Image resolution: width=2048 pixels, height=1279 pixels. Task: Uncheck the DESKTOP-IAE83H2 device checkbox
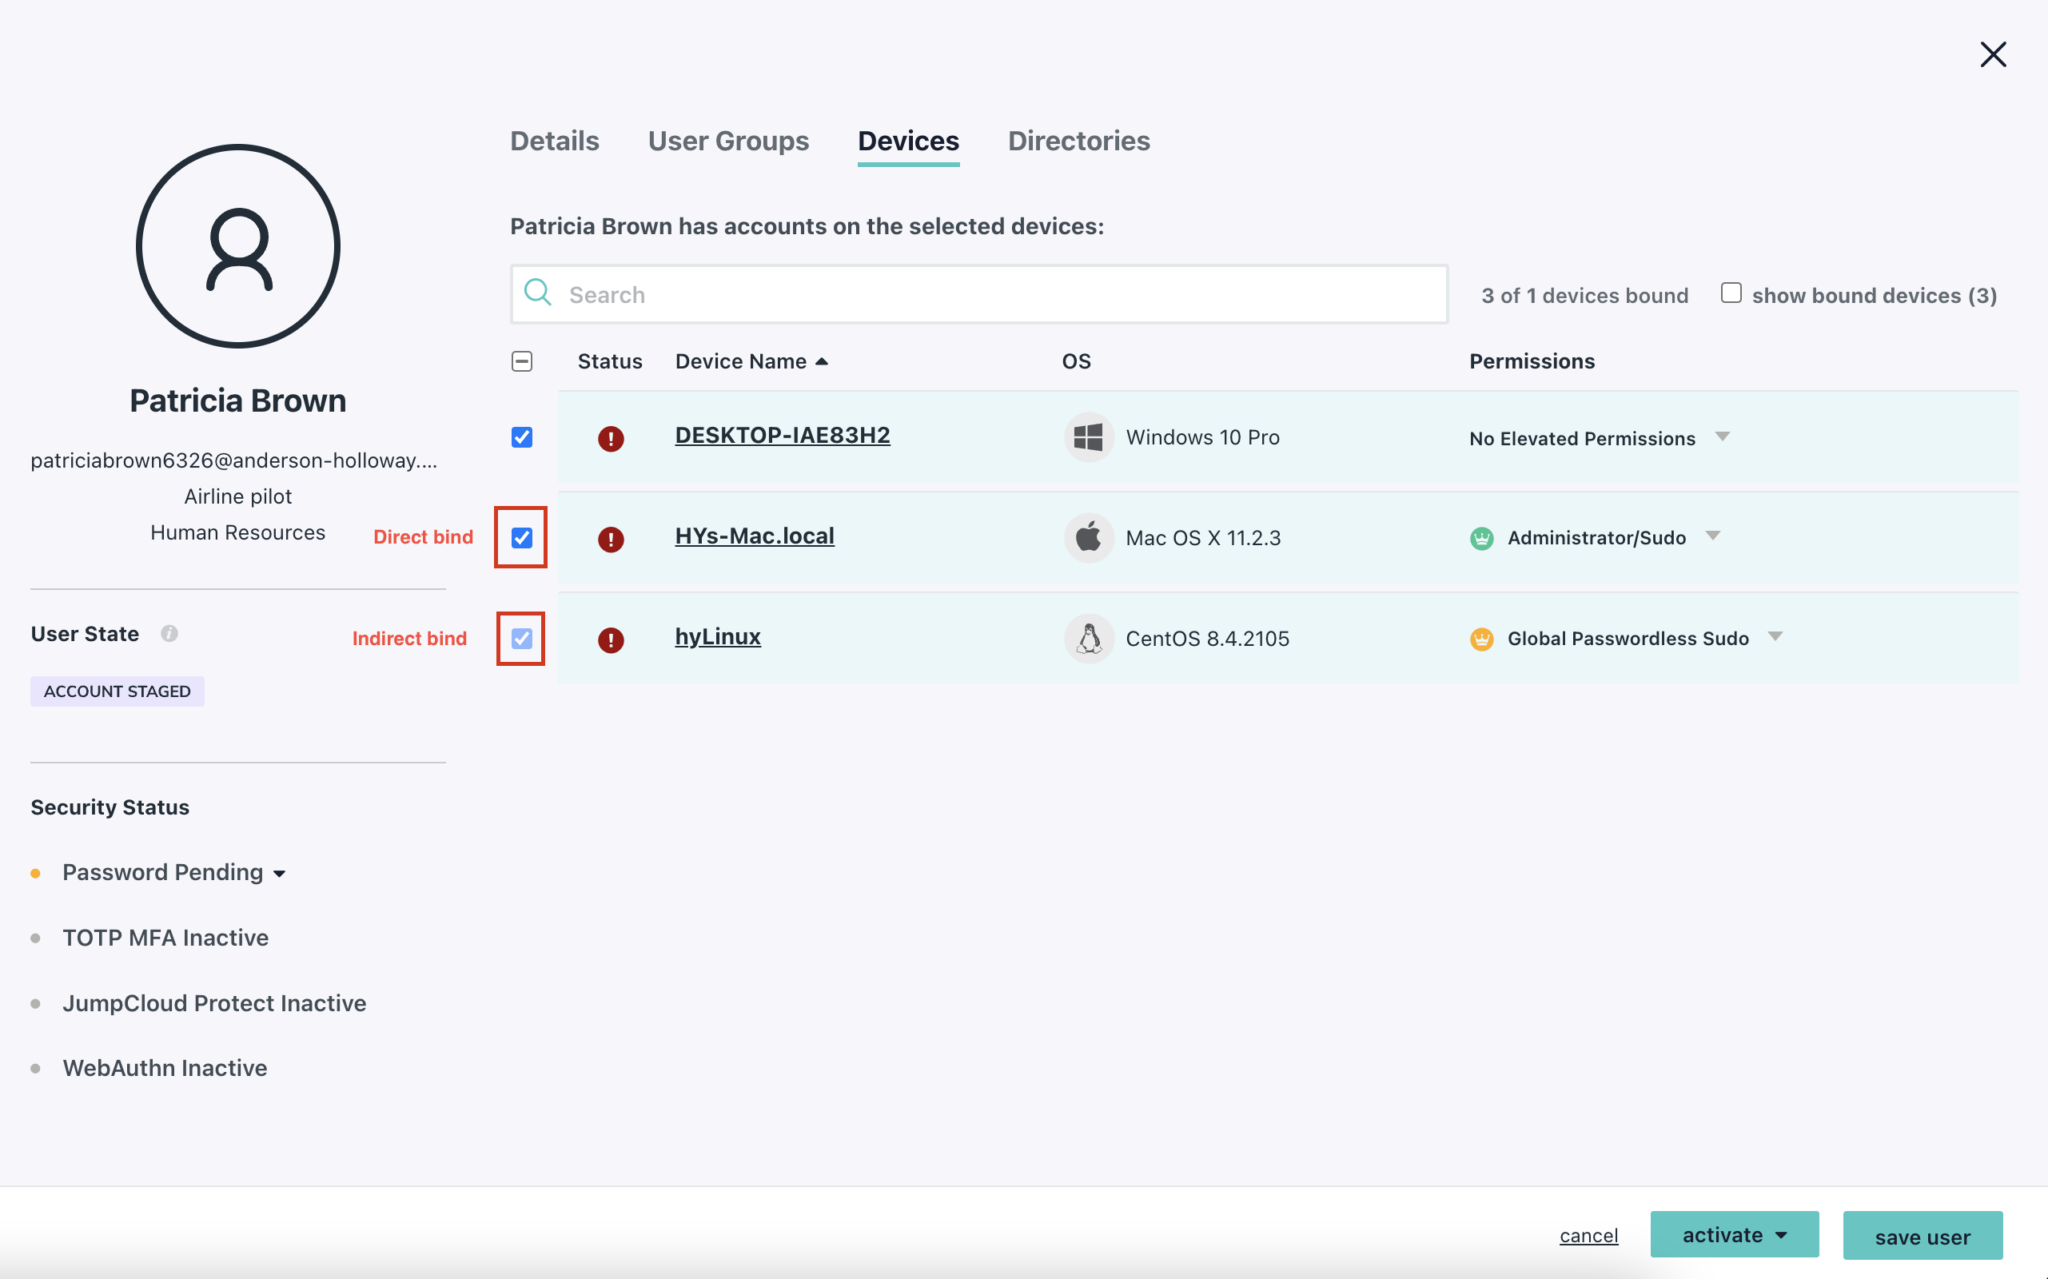[521, 437]
